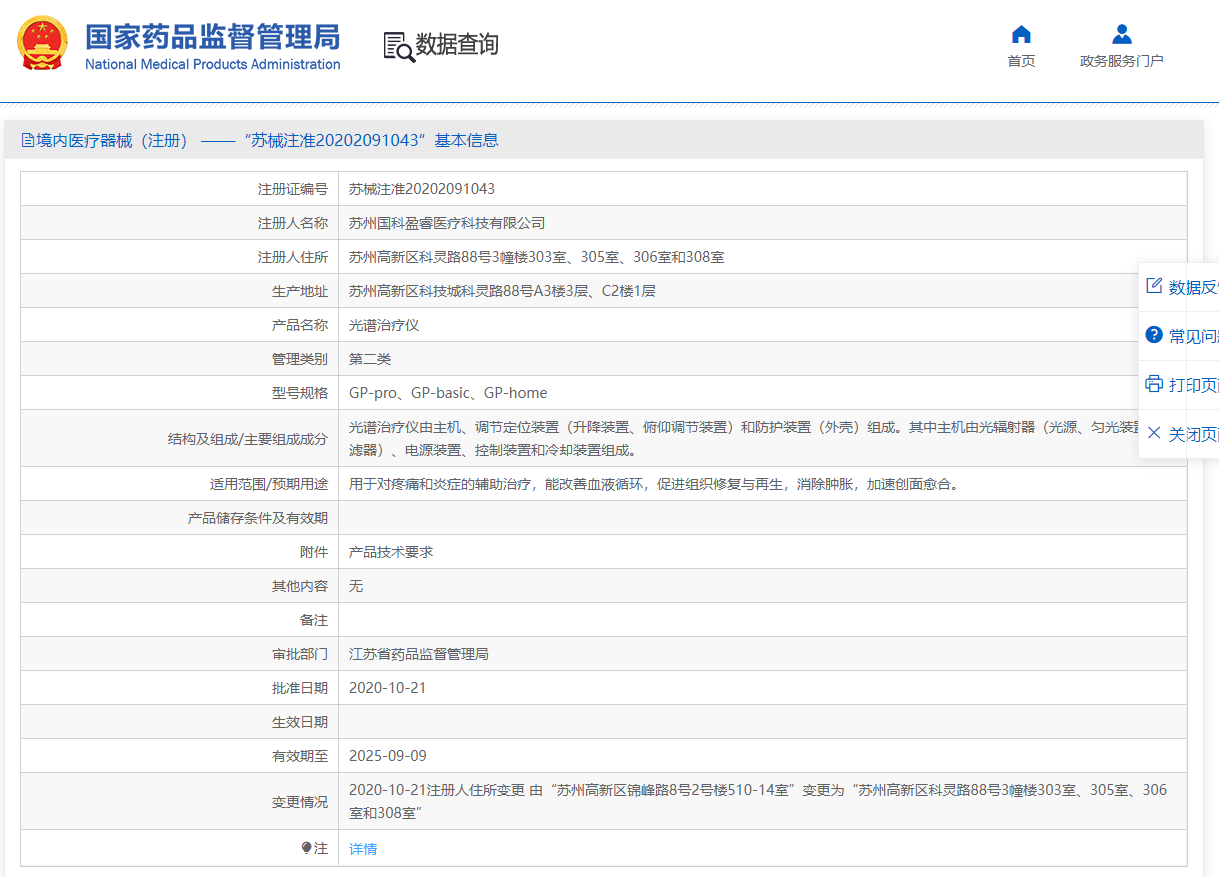1219x877 pixels.
Task: Click the printer icon 打印页面
Action: pos(1154,384)
